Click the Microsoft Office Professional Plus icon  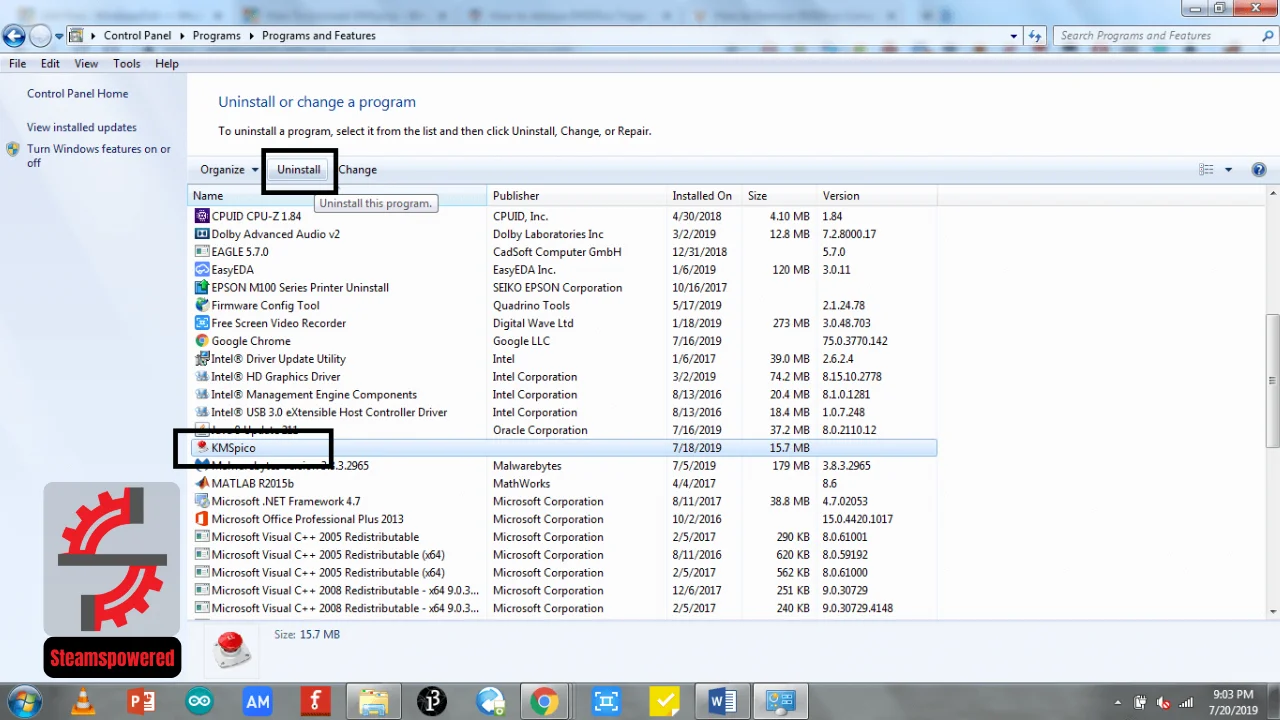pyautogui.click(x=202, y=519)
